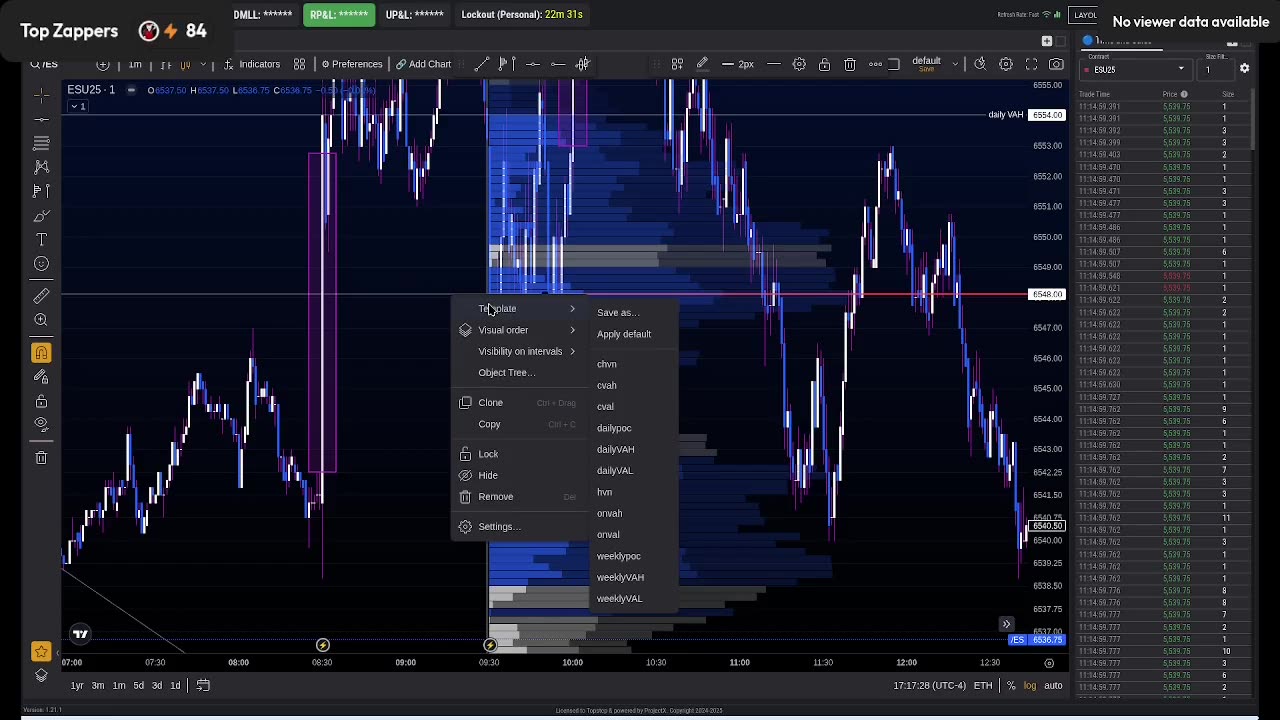Screen dimensions: 1280x720
Task: Open the drawing template grid icon
Action: point(677,64)
